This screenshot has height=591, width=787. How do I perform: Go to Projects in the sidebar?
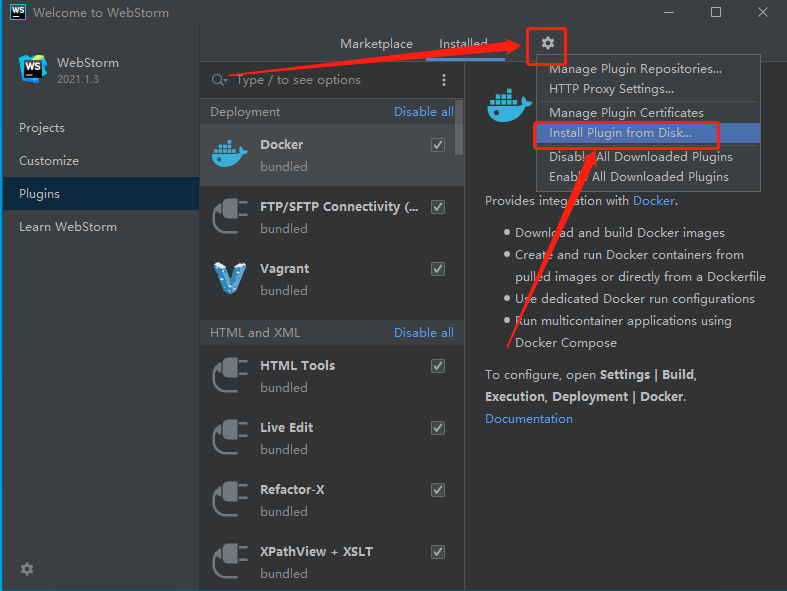[x=101, y=128]
